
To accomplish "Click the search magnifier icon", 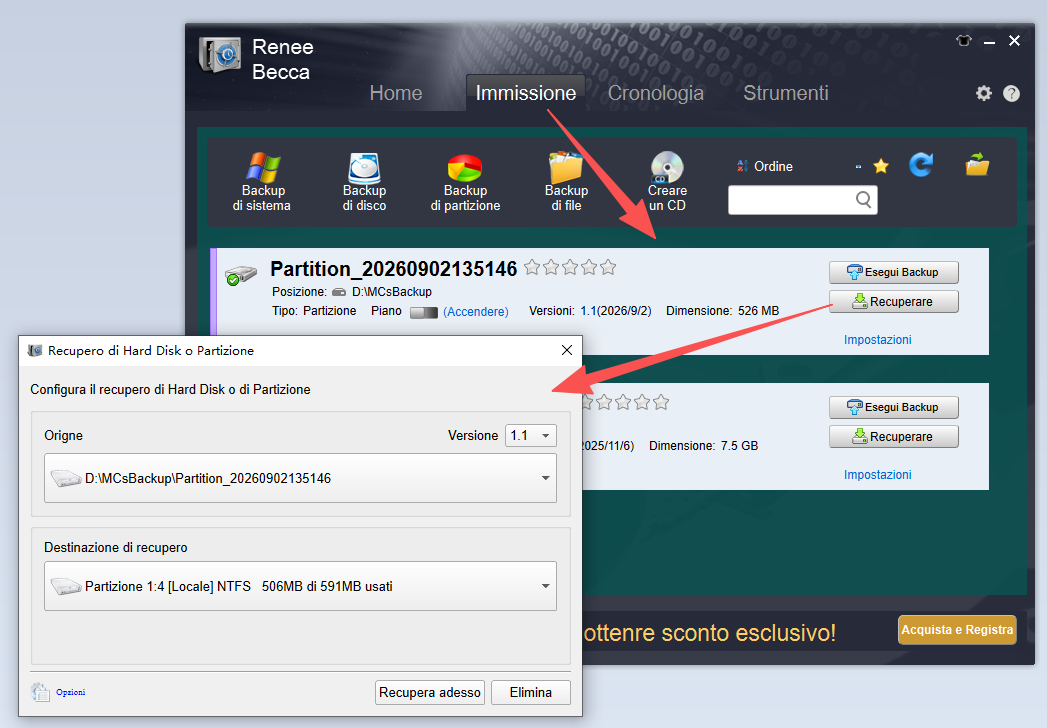I will [x=863, y=200].
